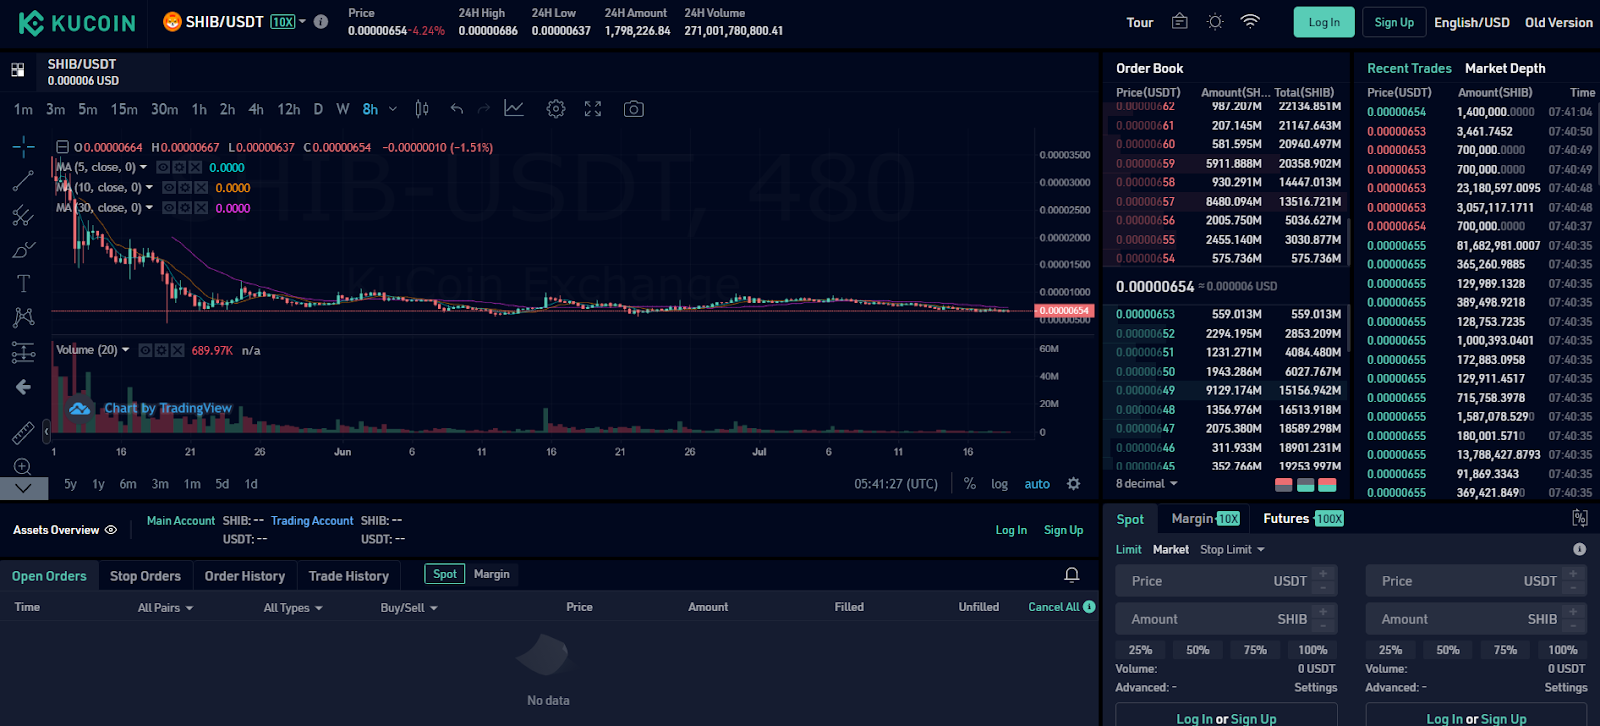The width and height of the screenshot is (1600, 726).
Task: Open the Stop Limit order type dropdown
Action: (1233, 549)
